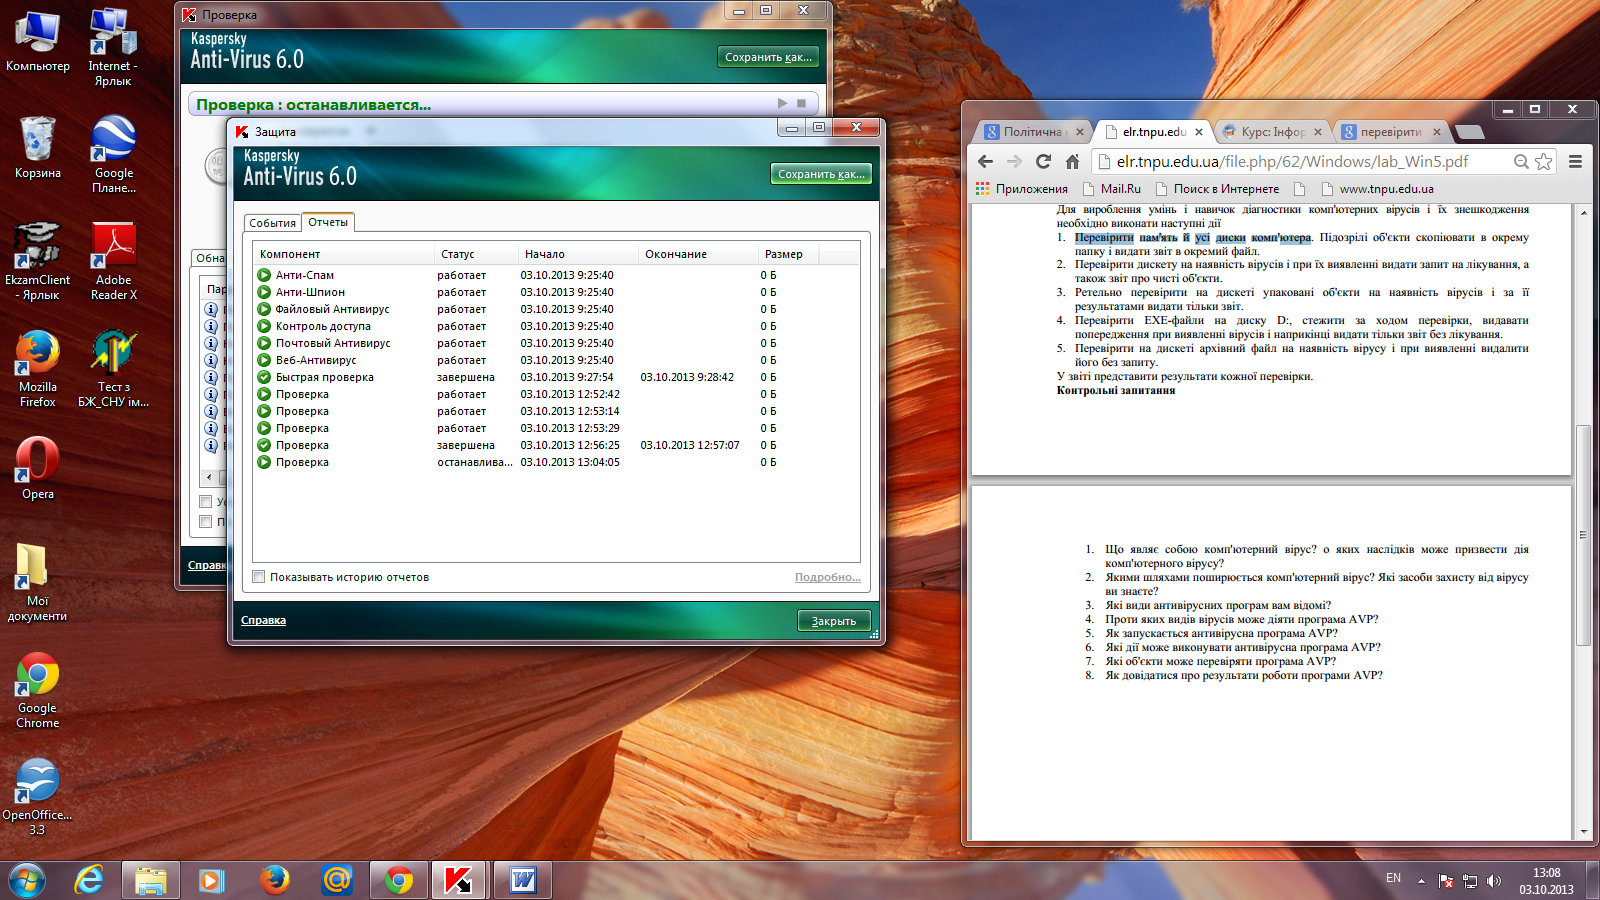Click the scan stop button in Проверка window
Viewport: 1600px width, 900px height.
[x=801, y=103]
